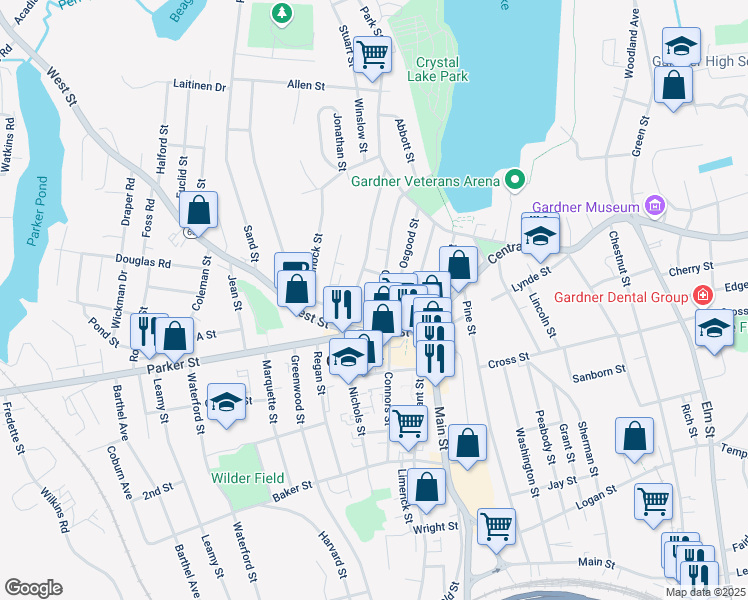Select the Gardner Dental Group red medical icon
This screenshot has height=600, width=748.
(x=704, y=296)
